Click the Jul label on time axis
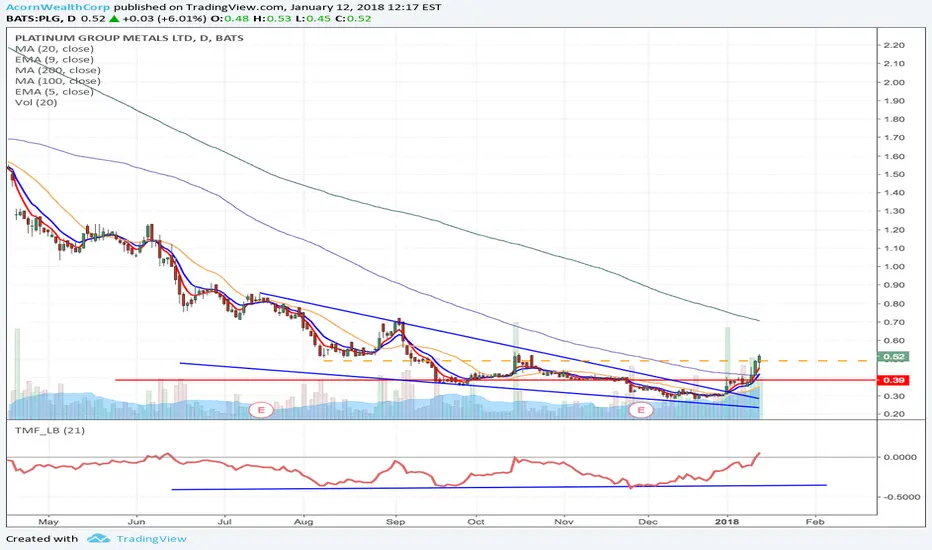 tap(225, 521)
